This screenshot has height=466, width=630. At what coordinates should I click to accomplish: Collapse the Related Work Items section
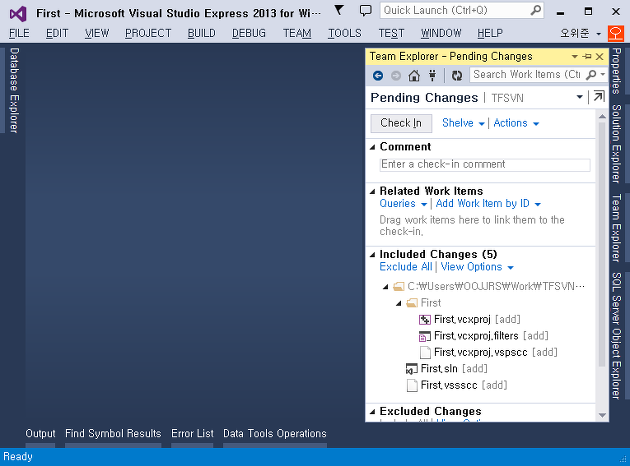[372, 192]
